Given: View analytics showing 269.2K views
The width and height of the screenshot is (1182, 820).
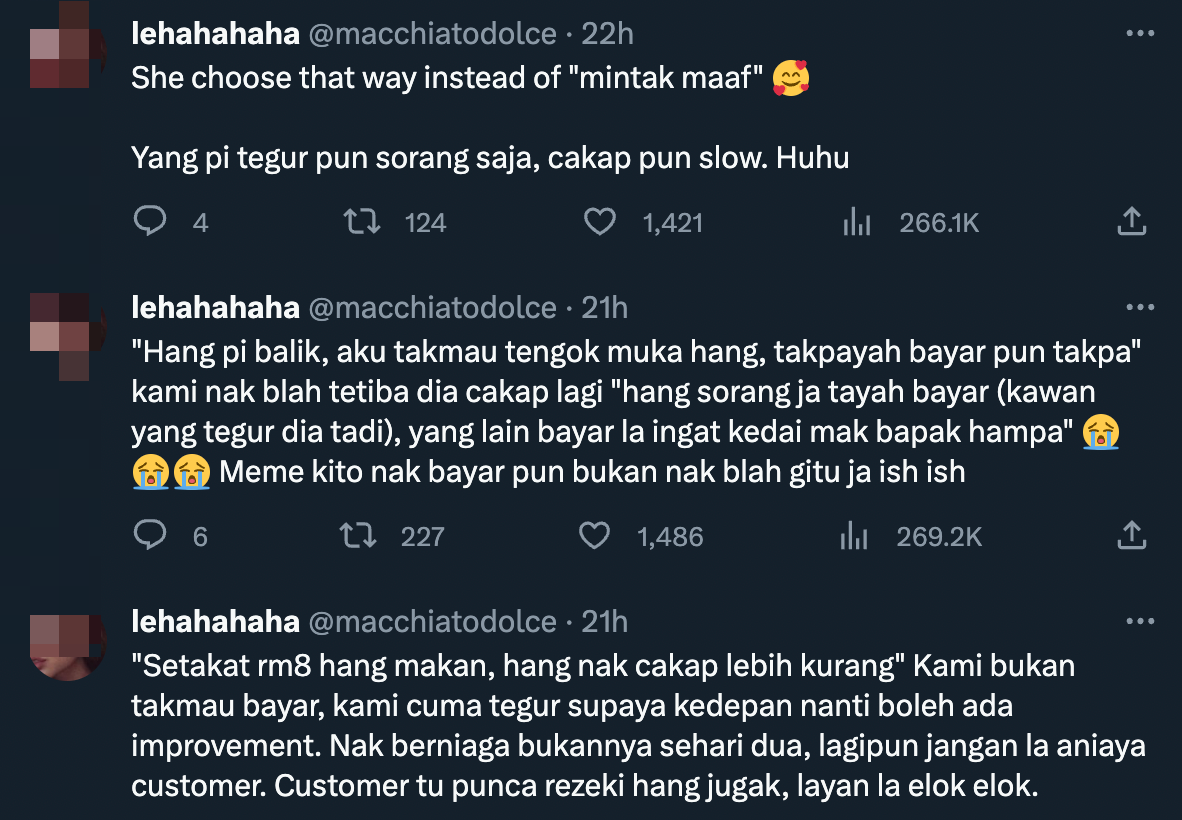Looking at the screenshot, I should [854, 536].
